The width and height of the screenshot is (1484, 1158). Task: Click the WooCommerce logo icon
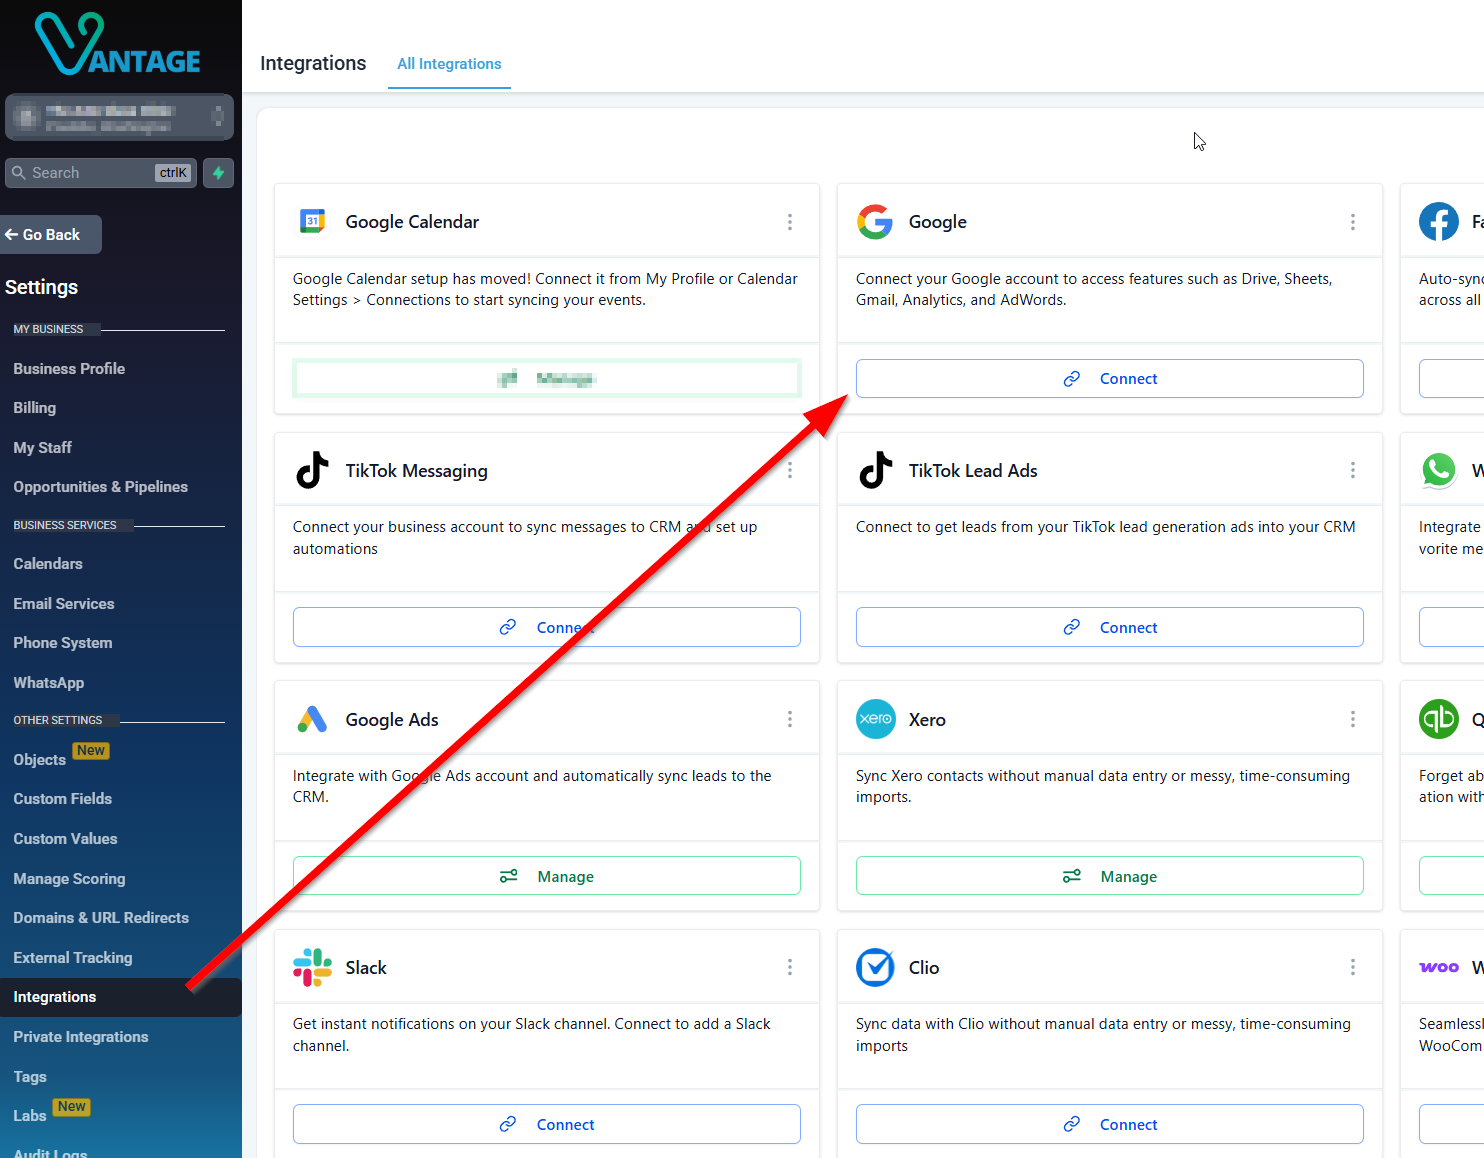pyautogui.click(x=1439, y=967)
